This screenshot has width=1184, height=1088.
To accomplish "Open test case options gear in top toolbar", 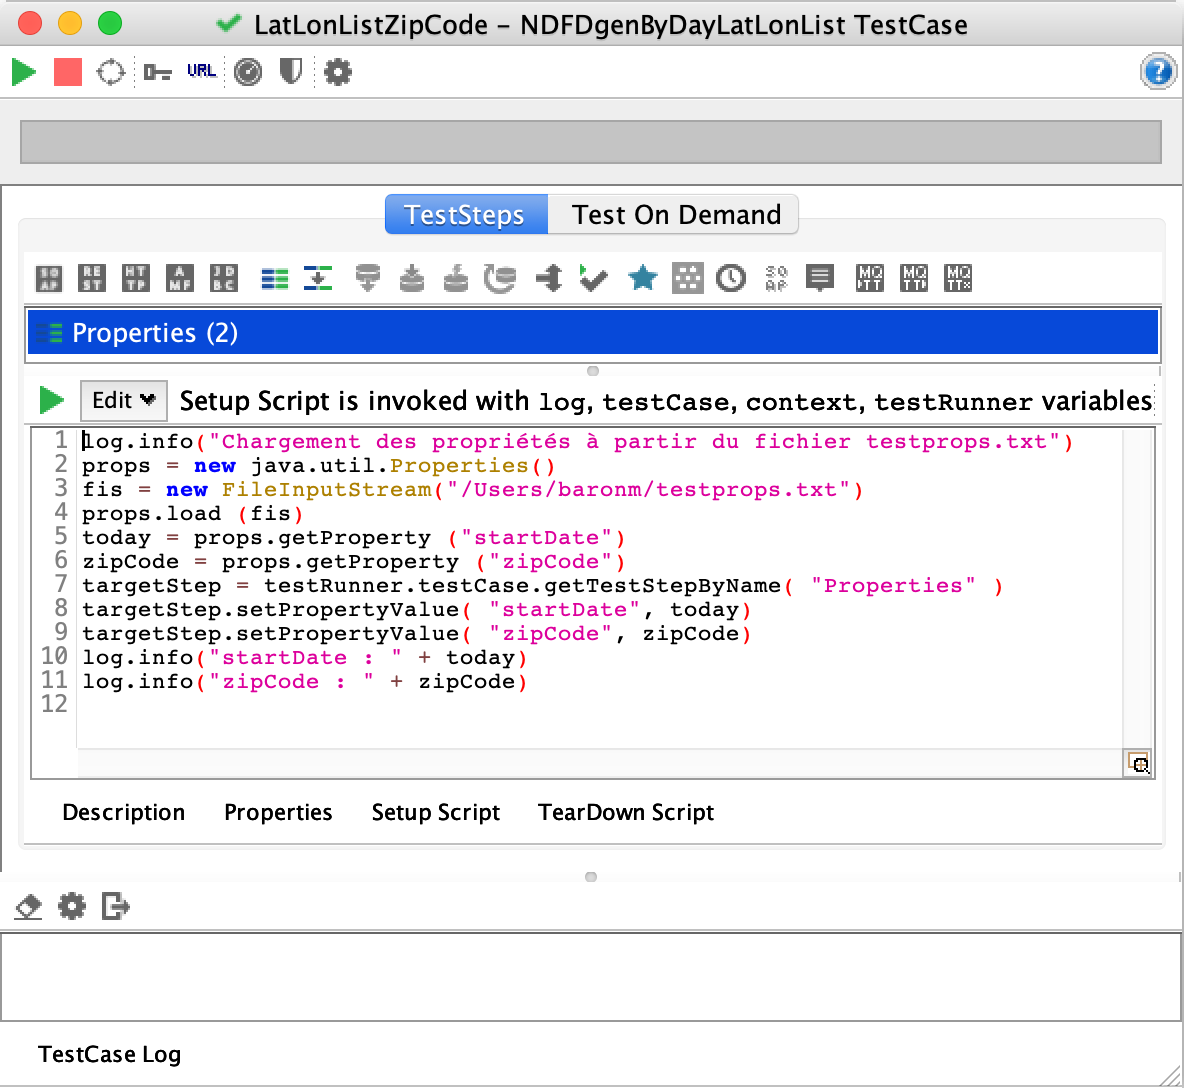I will pos(338,72).
